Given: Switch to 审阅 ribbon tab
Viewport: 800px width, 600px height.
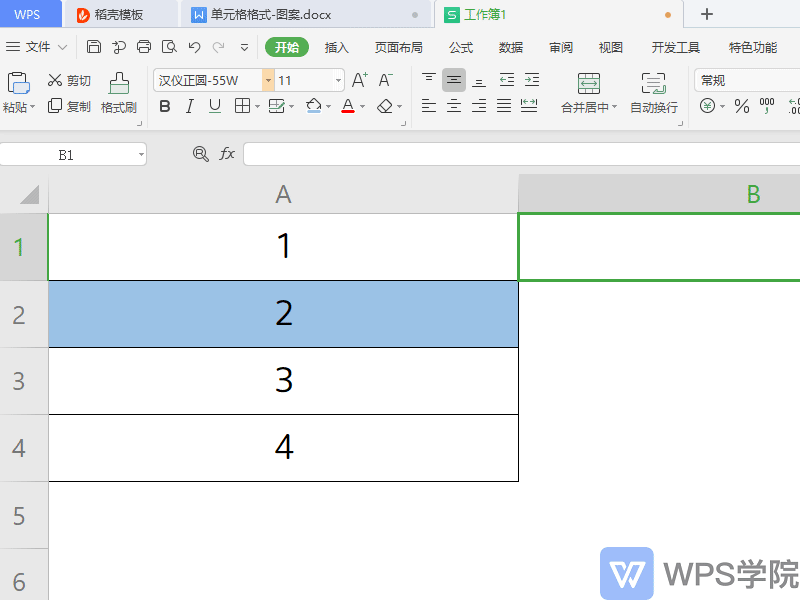Looking at the screenshot, I should [x=561, y=47].
